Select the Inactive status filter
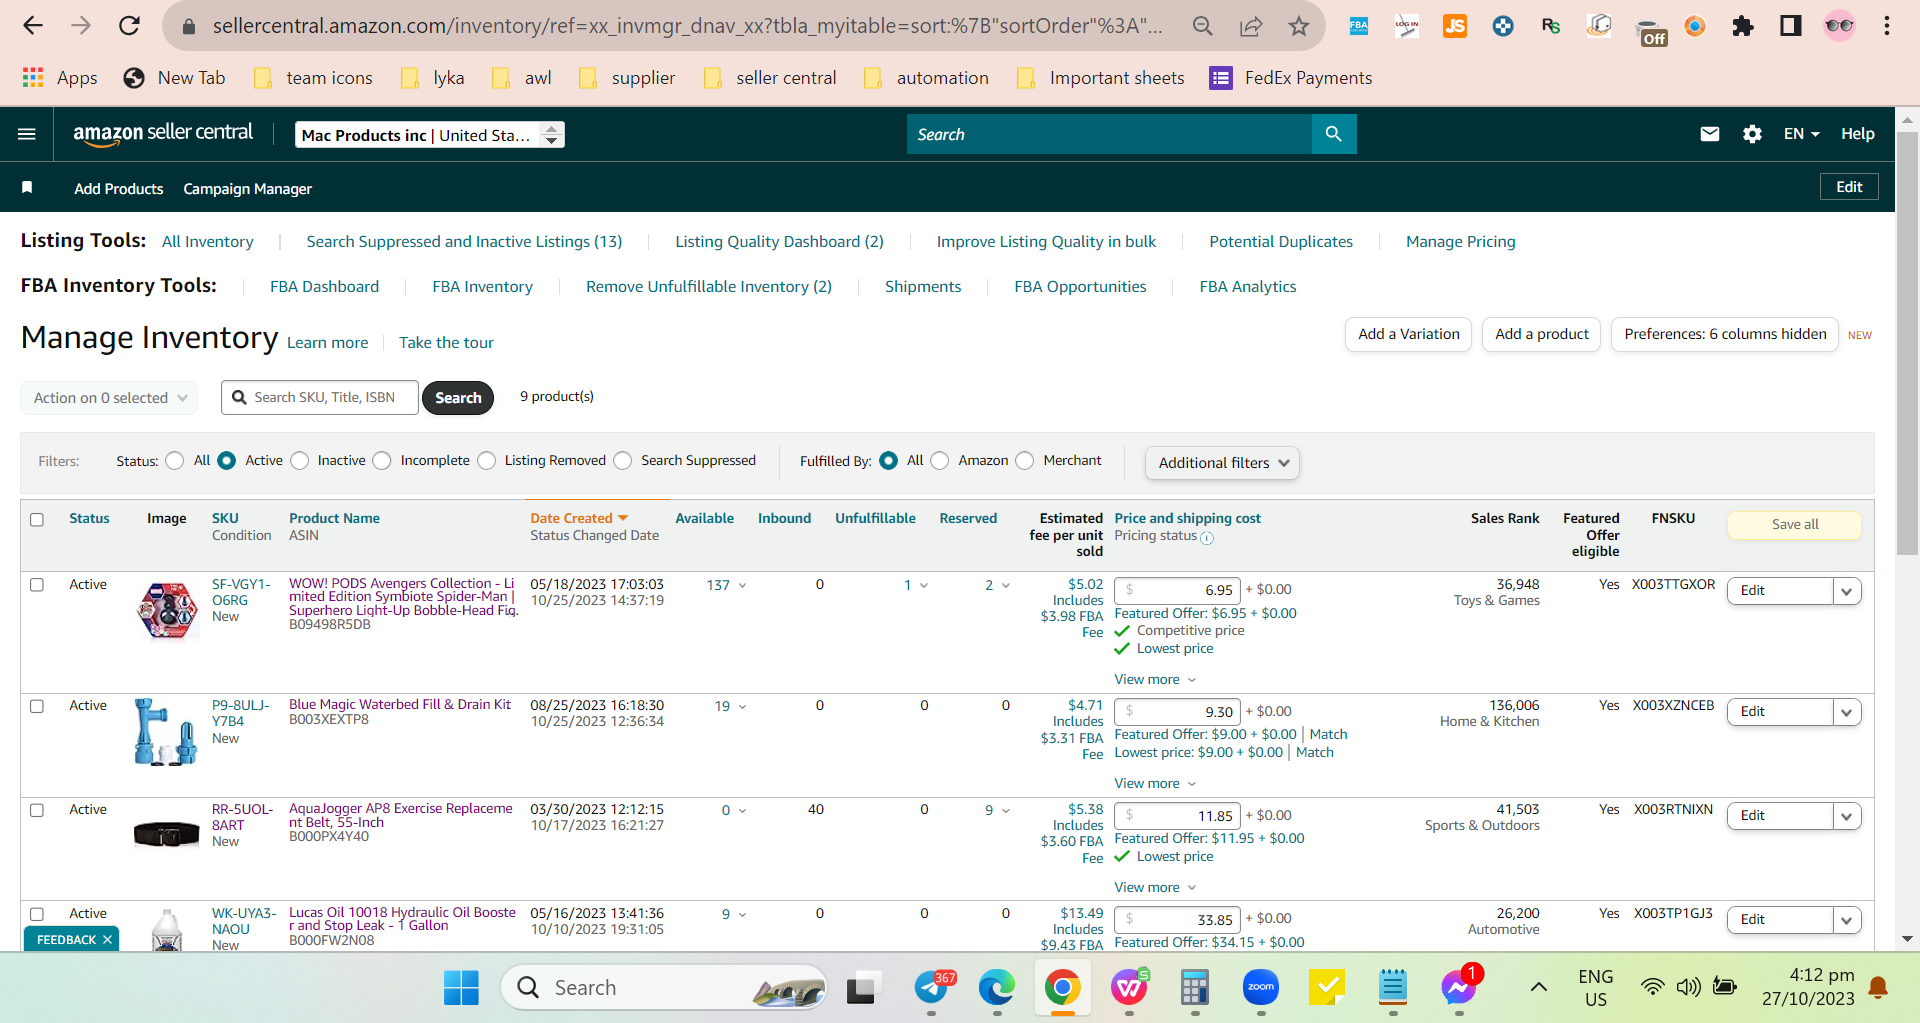The width and height of the screenshot is (1920, 1023). (299, 461)
